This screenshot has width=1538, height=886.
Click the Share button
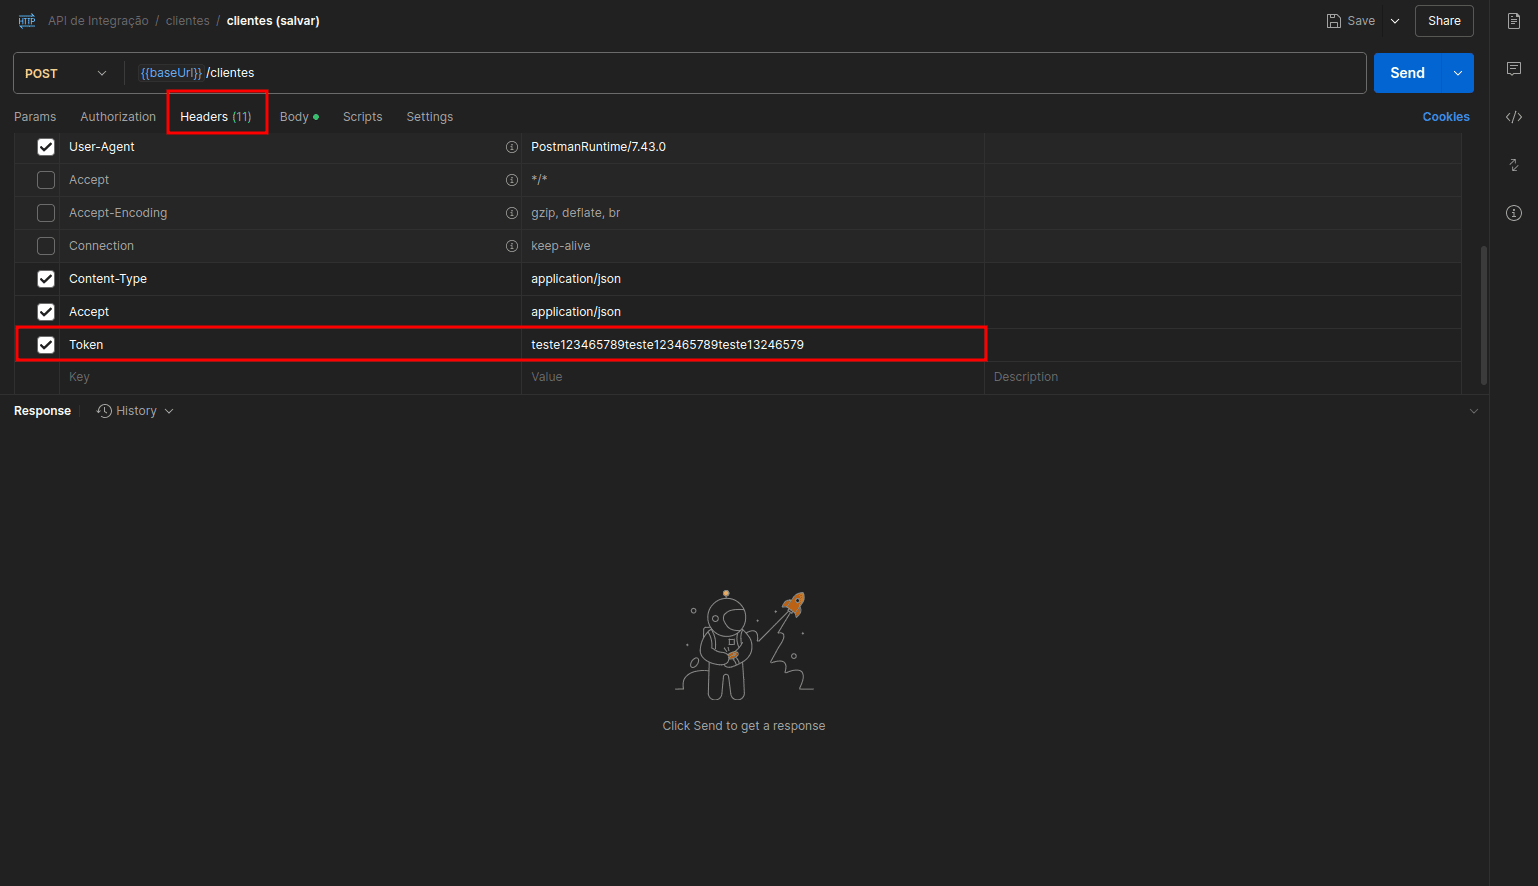(x=1444, y=21)
